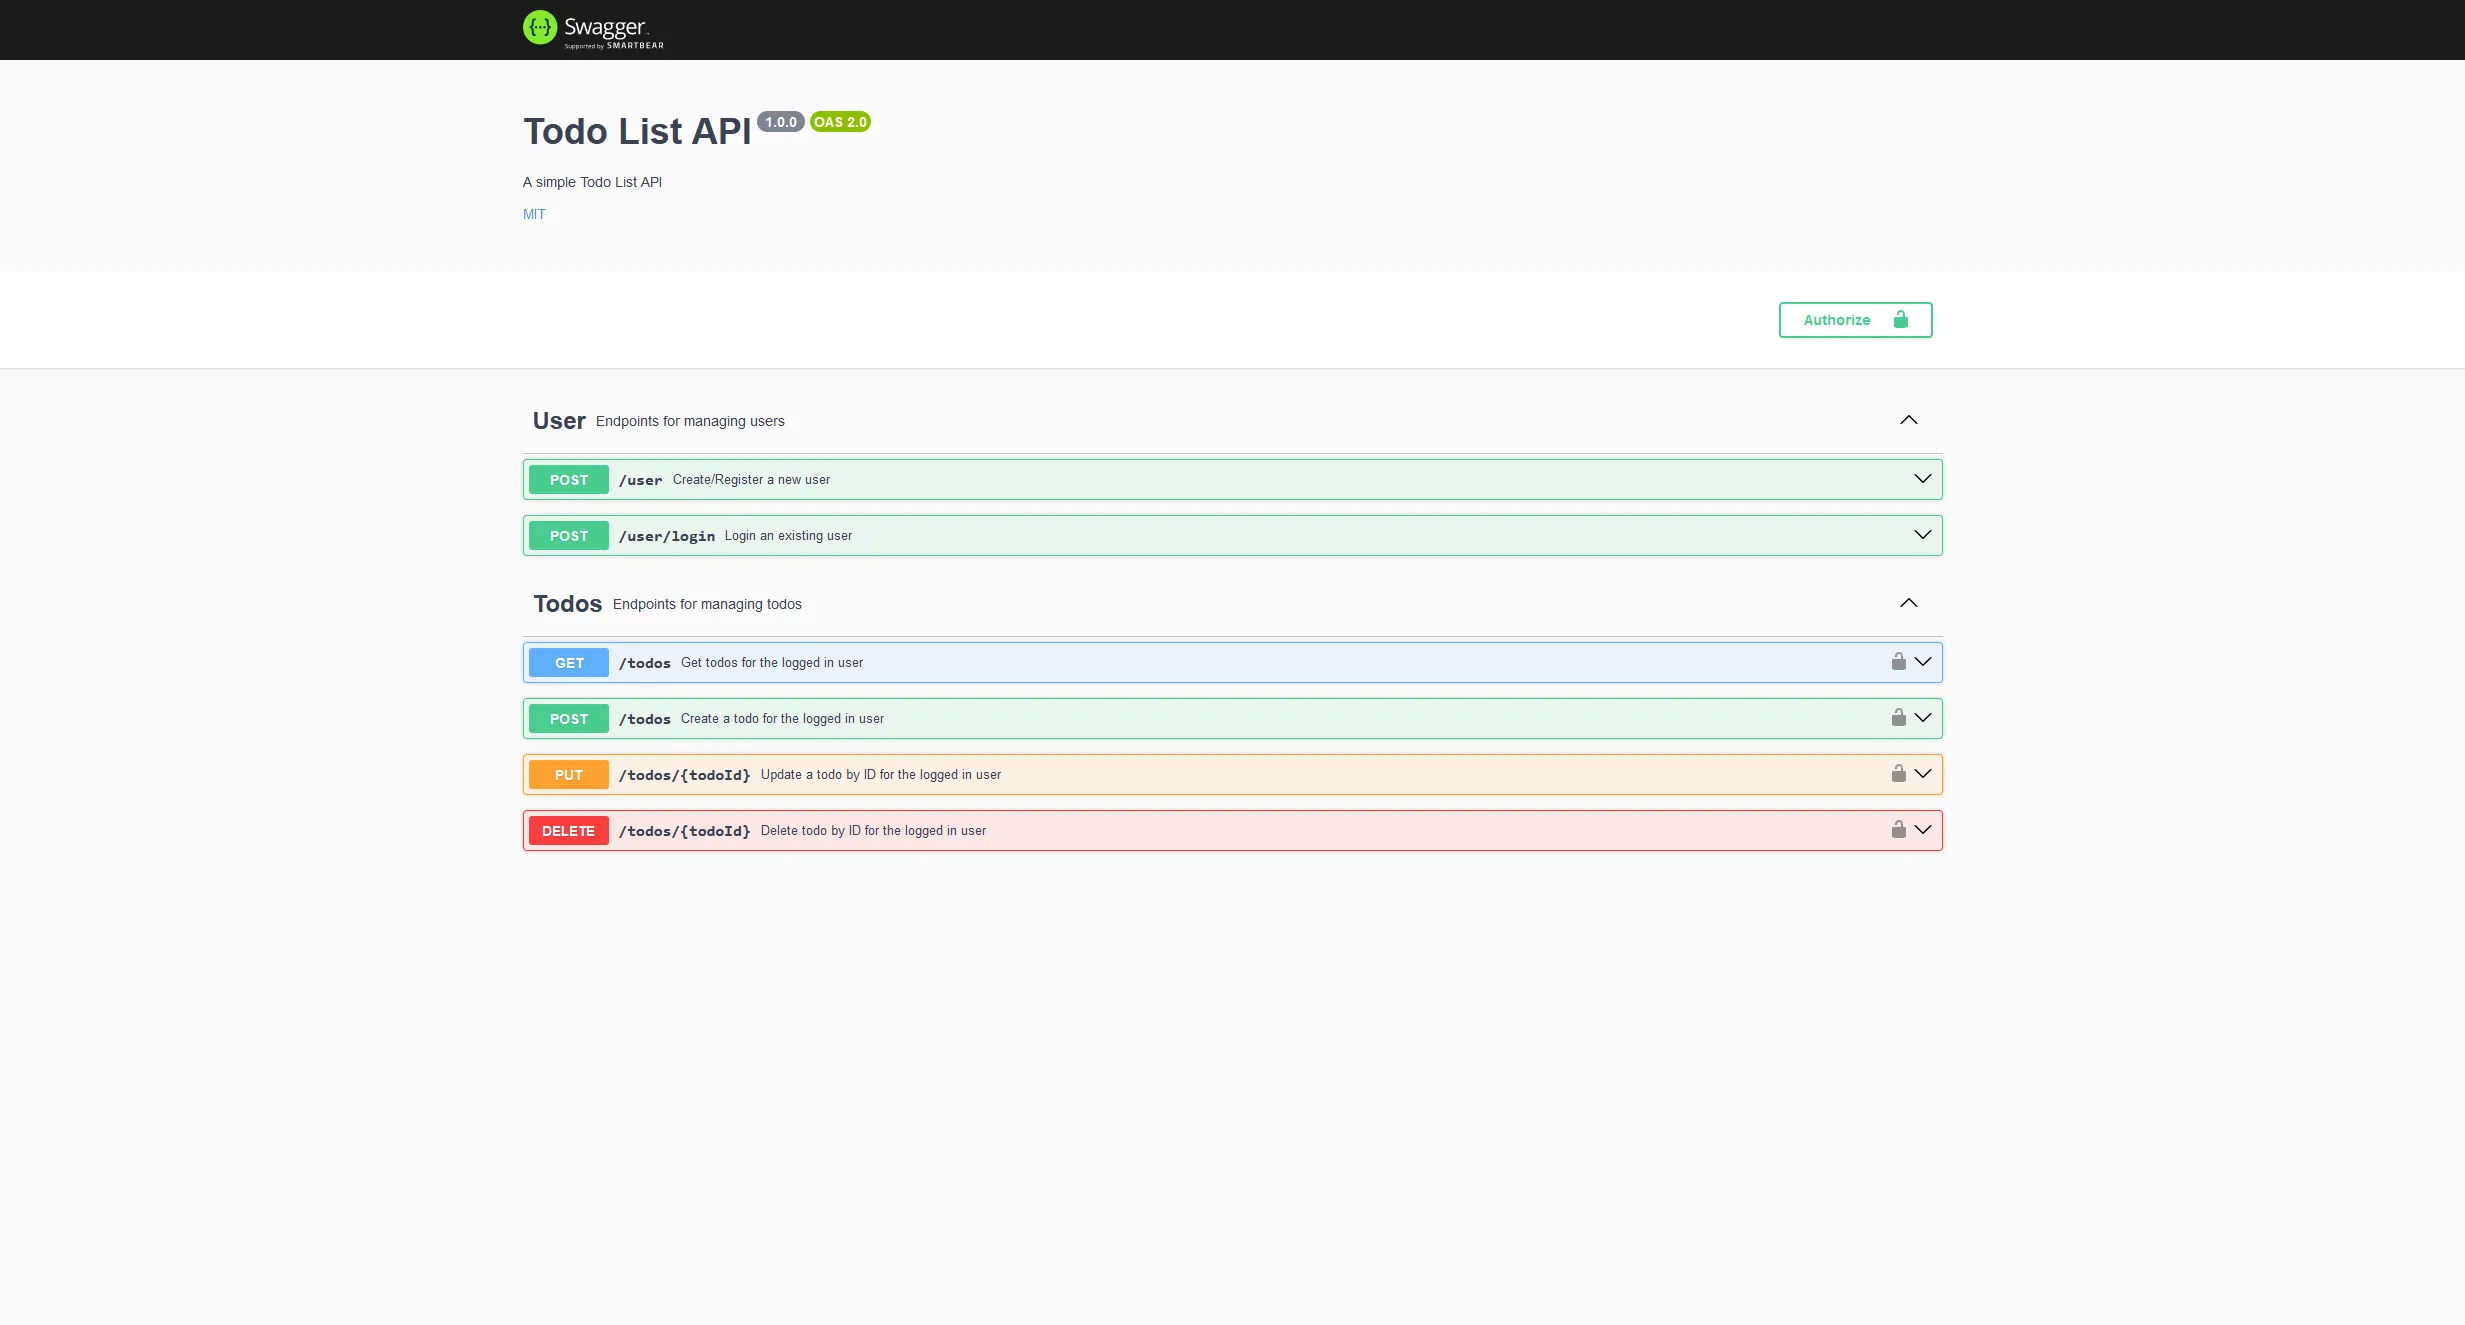Click the lock icon on DELETE /todos/{todoId}
The image size is (2465, 1325).
1897,829
